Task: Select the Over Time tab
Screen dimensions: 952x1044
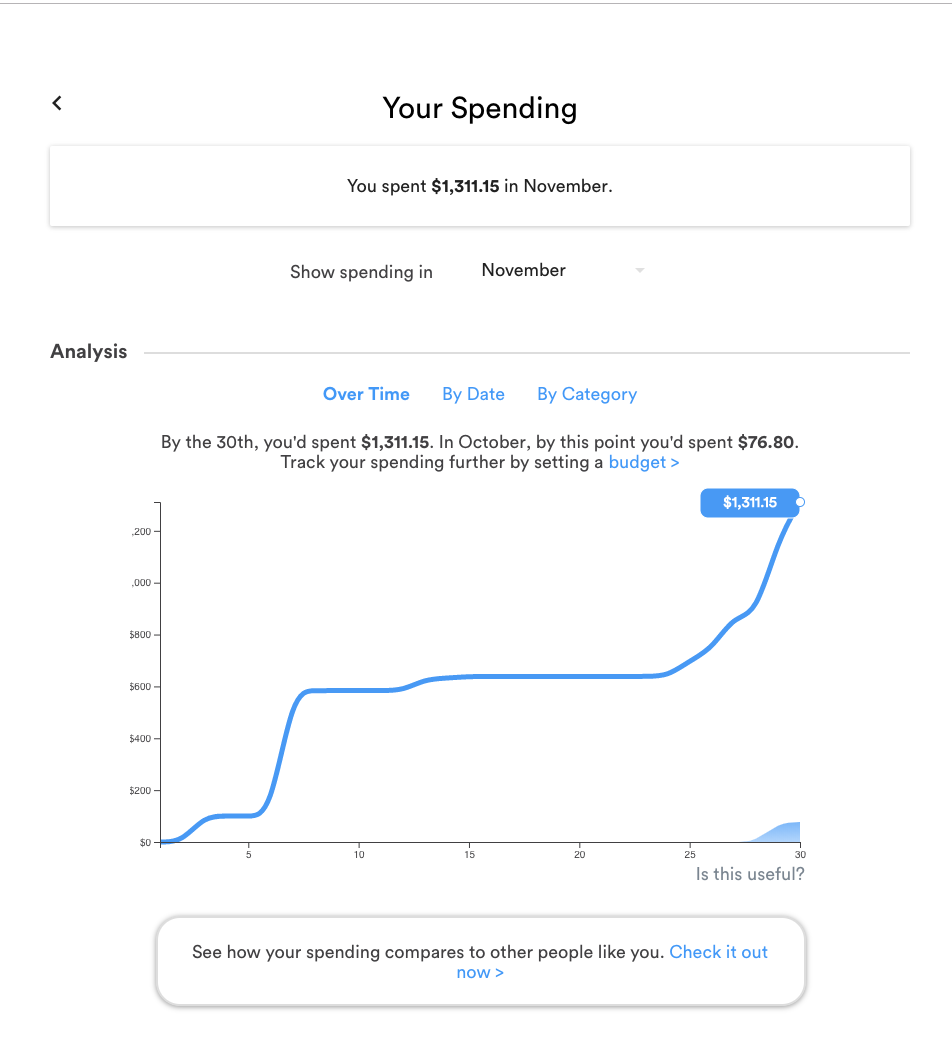Action: 366,394
